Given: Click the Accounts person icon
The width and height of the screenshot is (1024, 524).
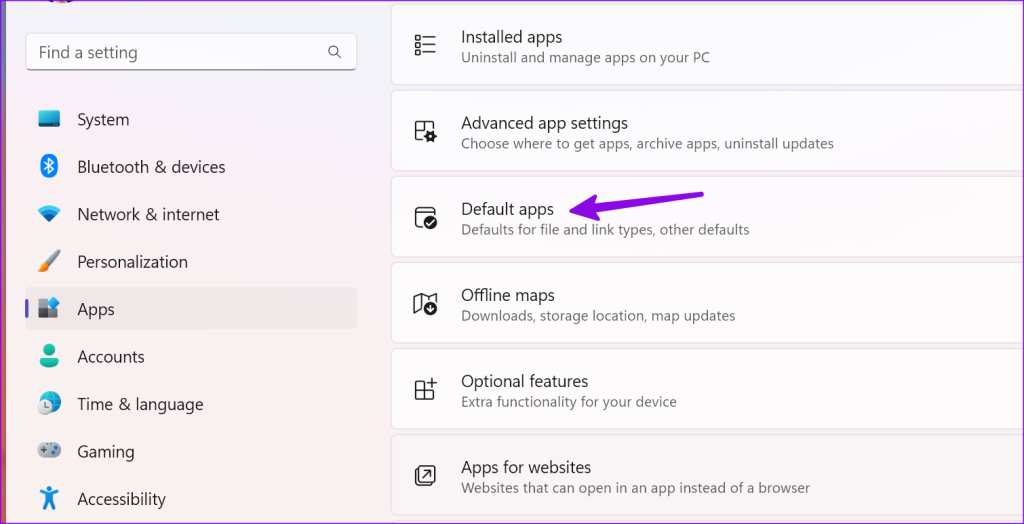Looking at the screenshot, I should [x=49, y=356].
